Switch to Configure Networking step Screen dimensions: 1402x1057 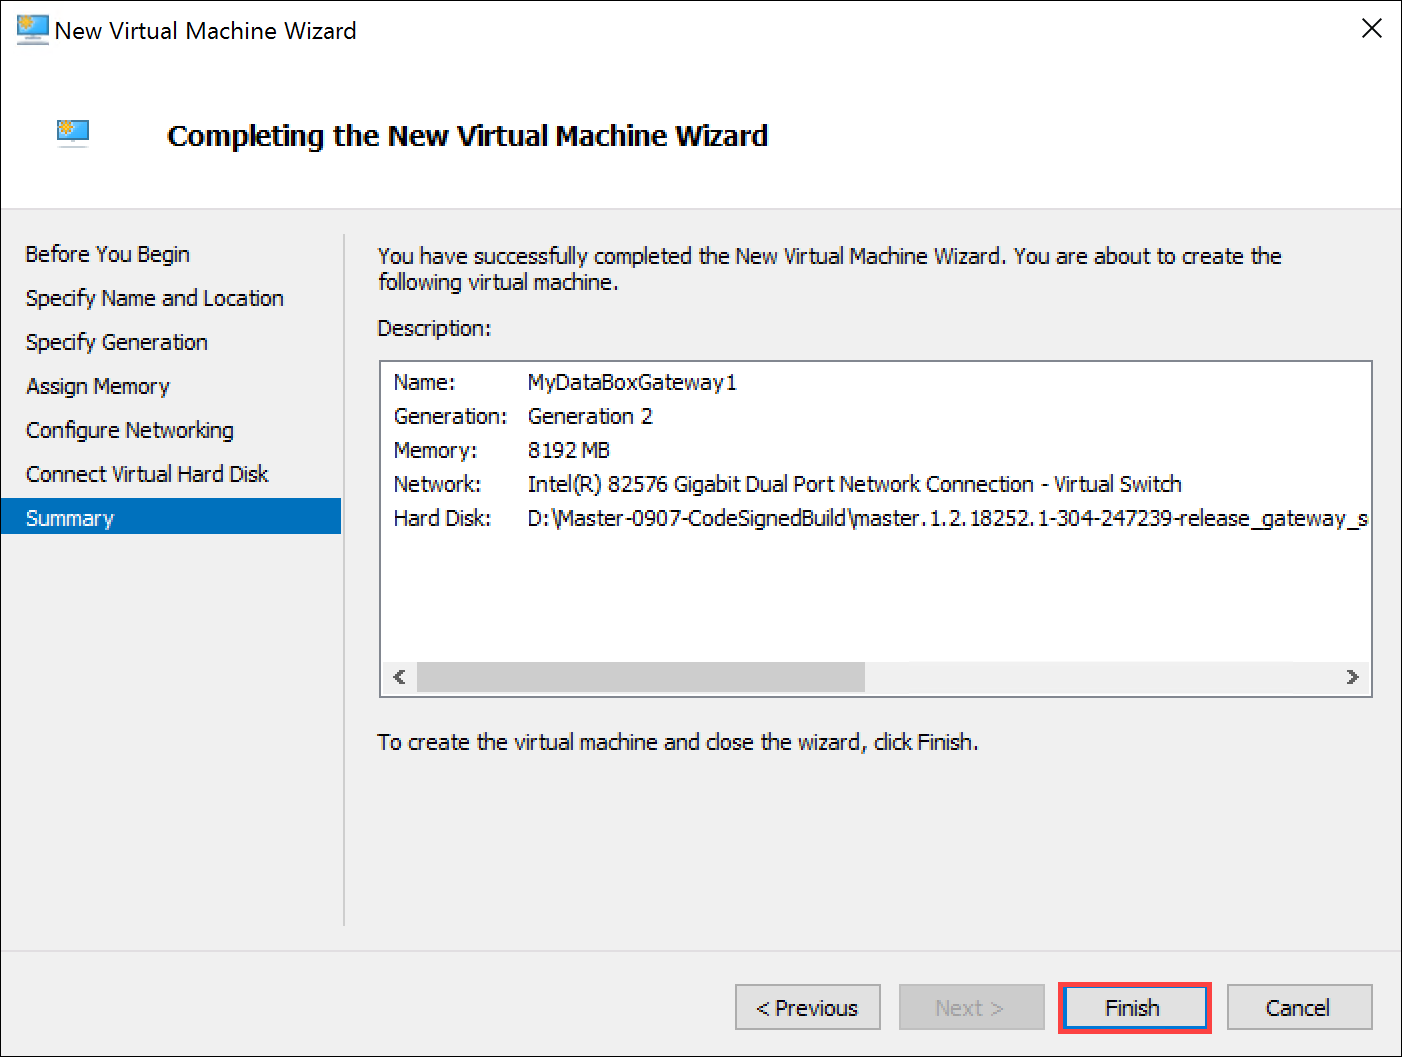pyautogui.click(x=130, y=430)
